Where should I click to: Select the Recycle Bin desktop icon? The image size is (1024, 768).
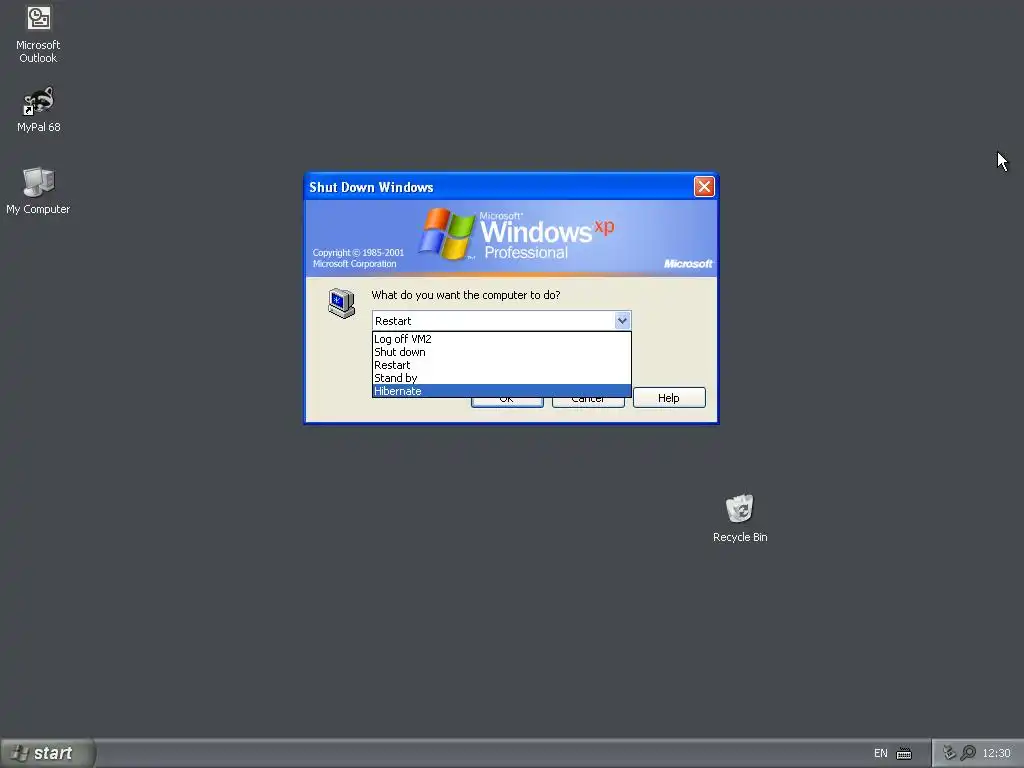tap(740, 519)
